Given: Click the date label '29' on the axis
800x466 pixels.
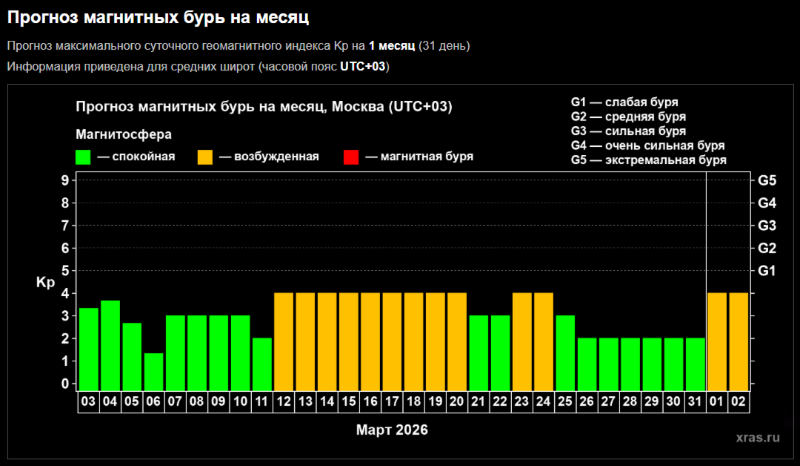Looking at the screenshot, I should click(x=652, y=402).
